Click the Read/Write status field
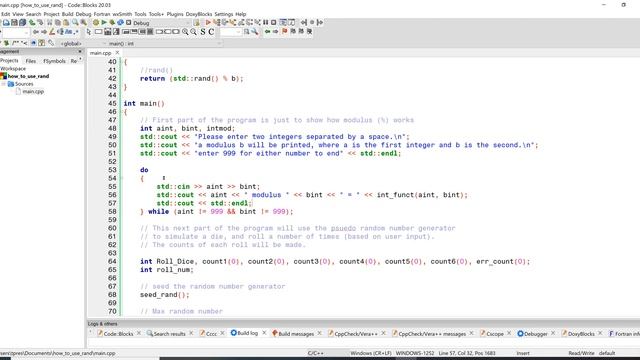Viewport: 640px width, 360px height. click(581, 353)
